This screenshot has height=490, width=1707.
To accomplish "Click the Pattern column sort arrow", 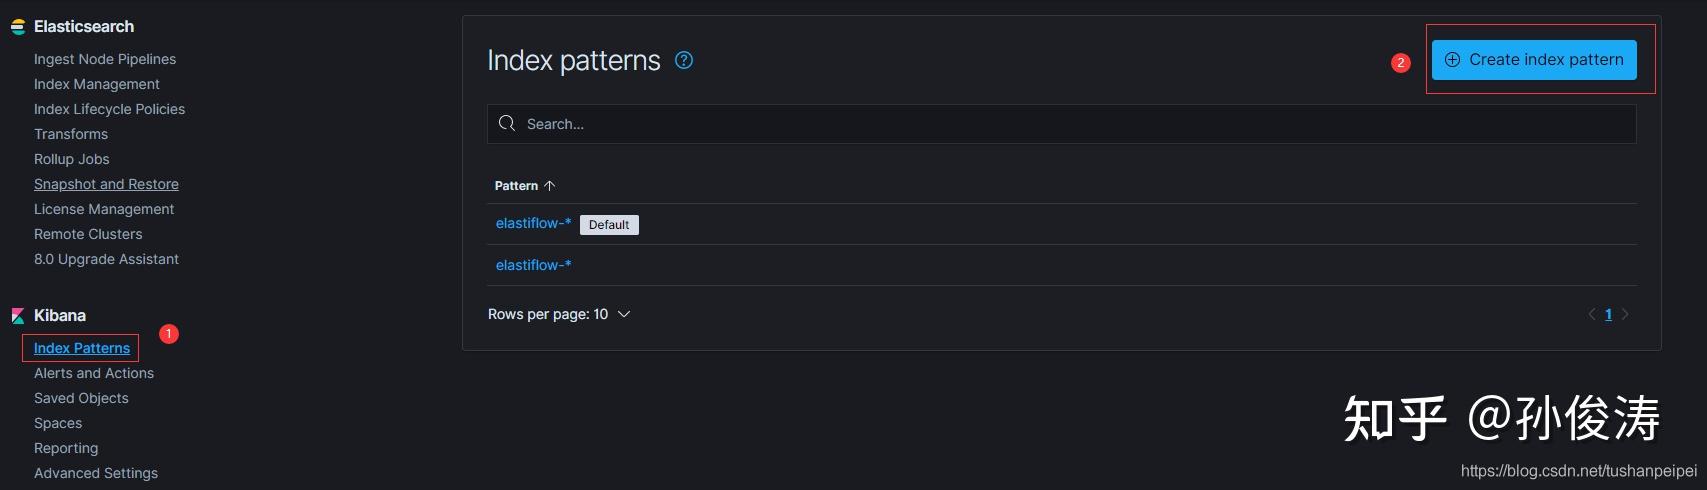I will (549, 186).
